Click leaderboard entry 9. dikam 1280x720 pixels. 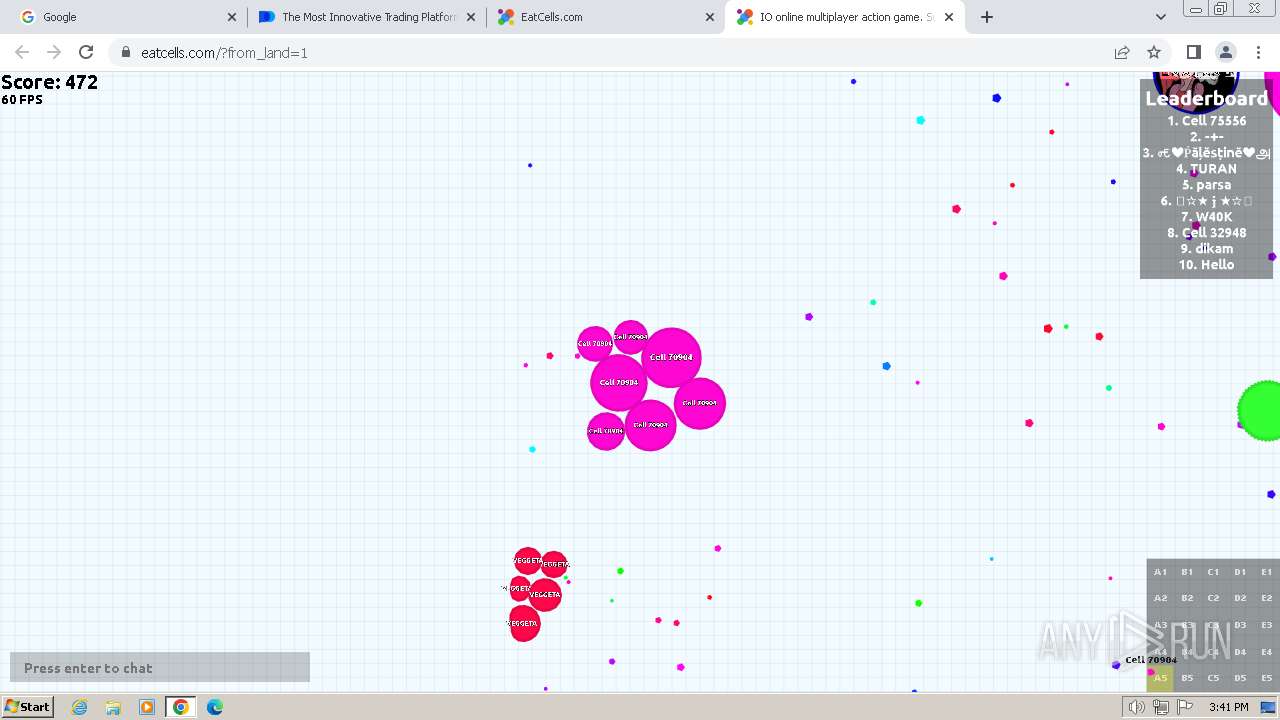[x=1206, y=249]
